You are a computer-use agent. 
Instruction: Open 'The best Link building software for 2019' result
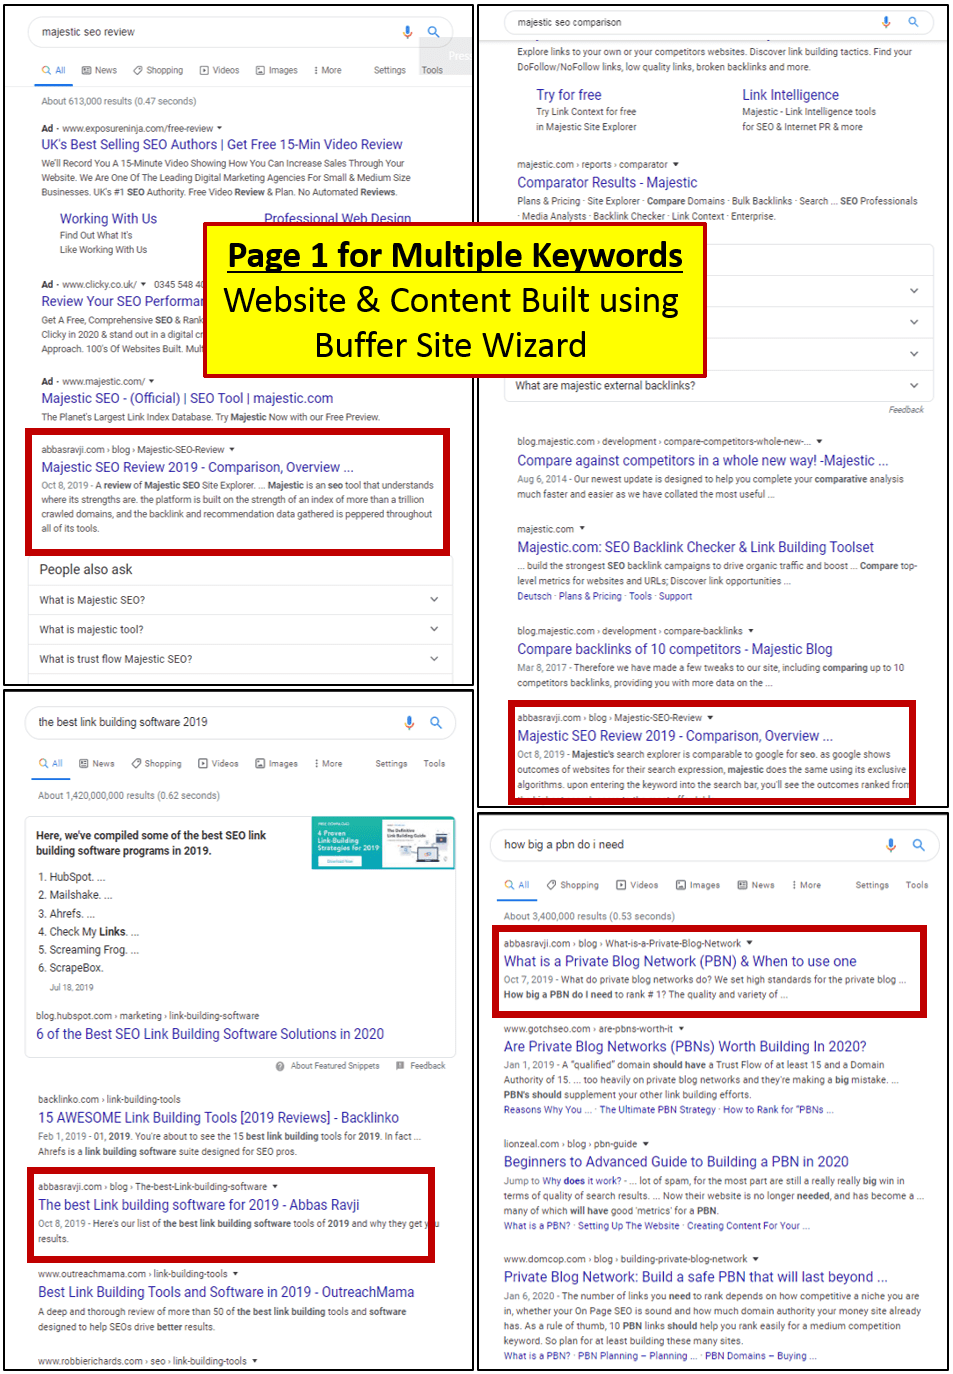pos(199,1205)
